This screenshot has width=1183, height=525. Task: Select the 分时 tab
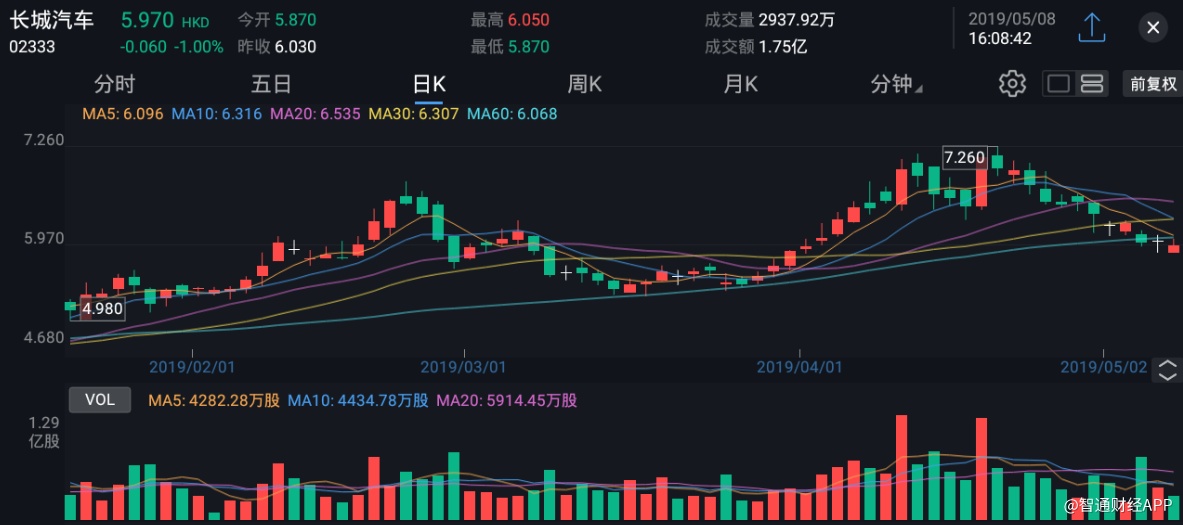click(114, 84)
